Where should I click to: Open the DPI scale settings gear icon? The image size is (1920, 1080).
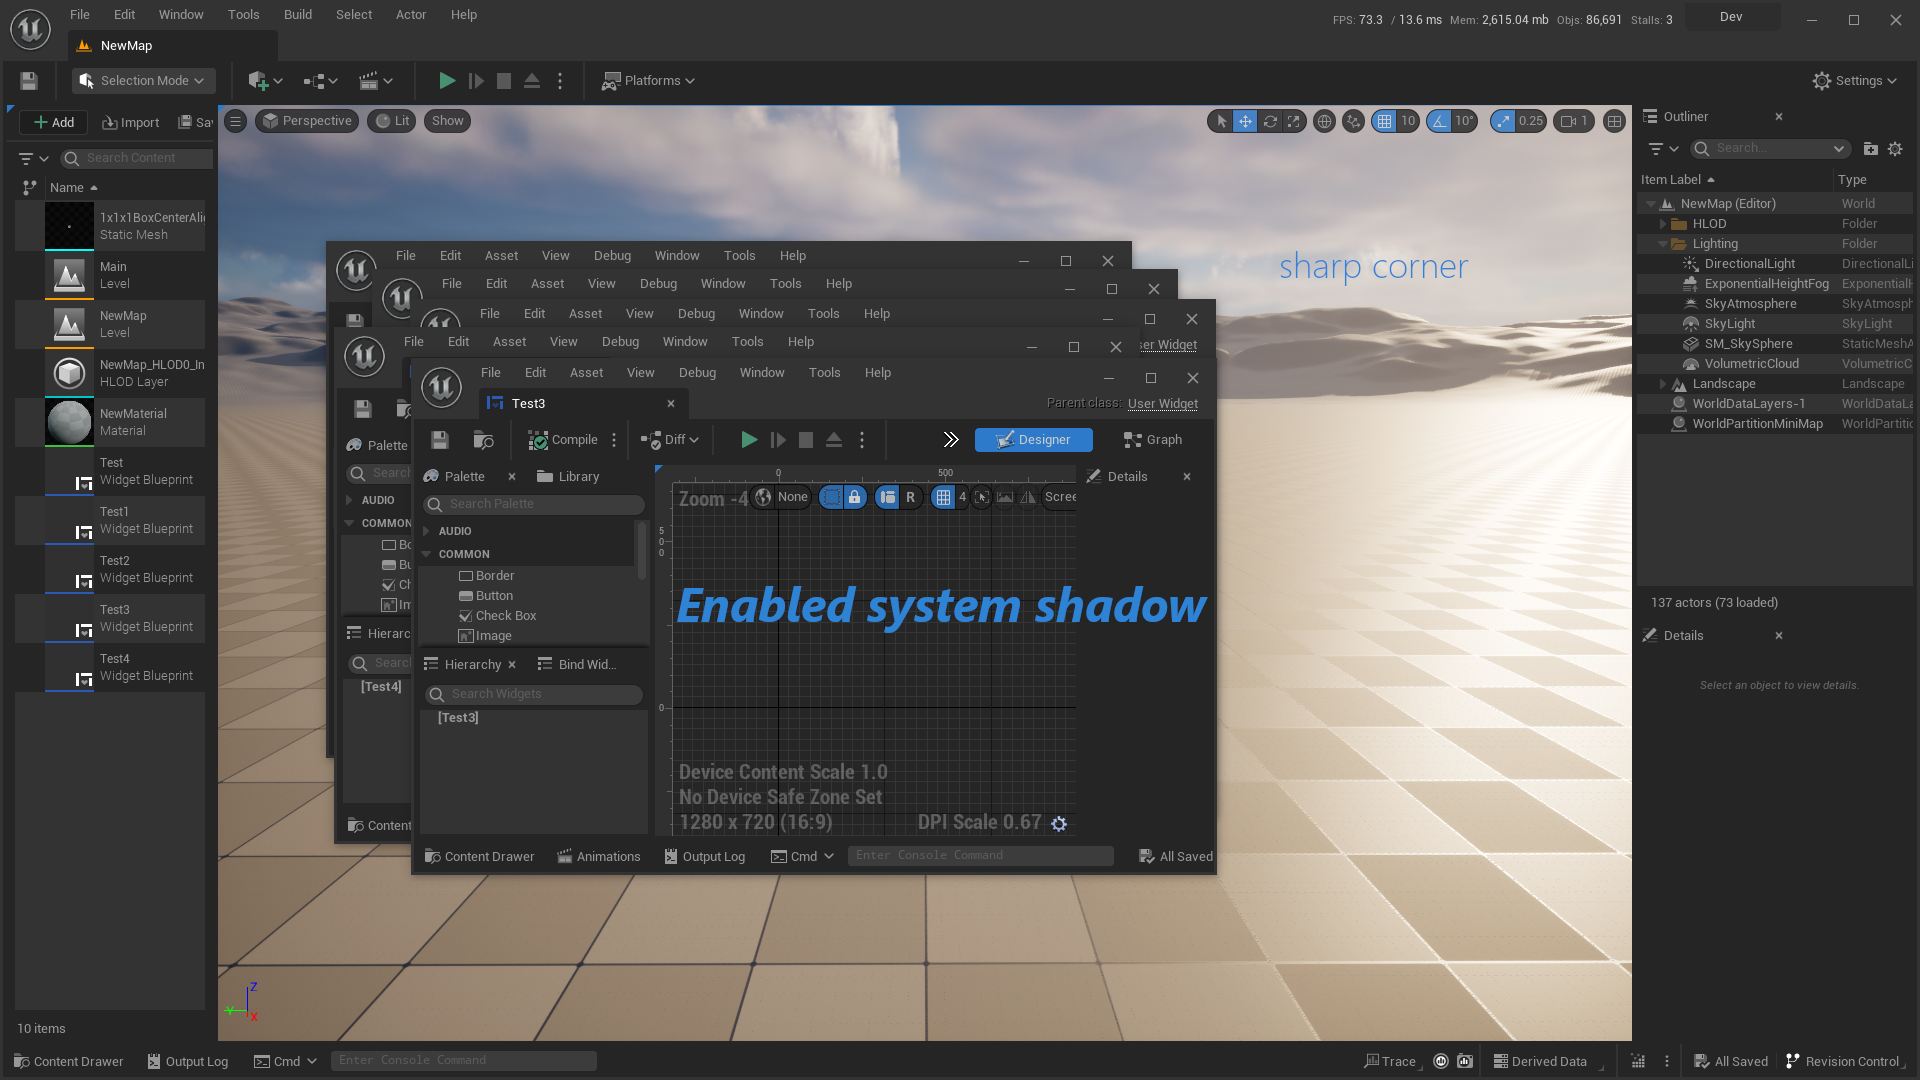(1059, 824)
